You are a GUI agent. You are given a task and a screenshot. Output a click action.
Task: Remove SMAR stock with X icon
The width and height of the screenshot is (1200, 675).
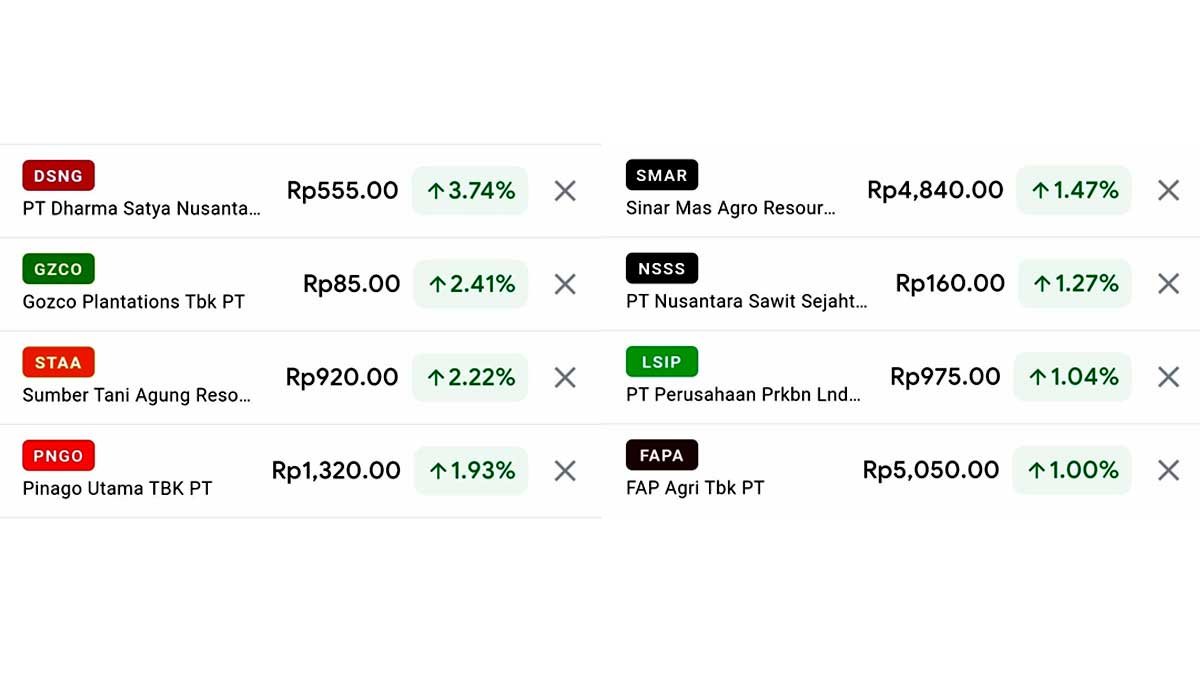tap(1168, 190)
